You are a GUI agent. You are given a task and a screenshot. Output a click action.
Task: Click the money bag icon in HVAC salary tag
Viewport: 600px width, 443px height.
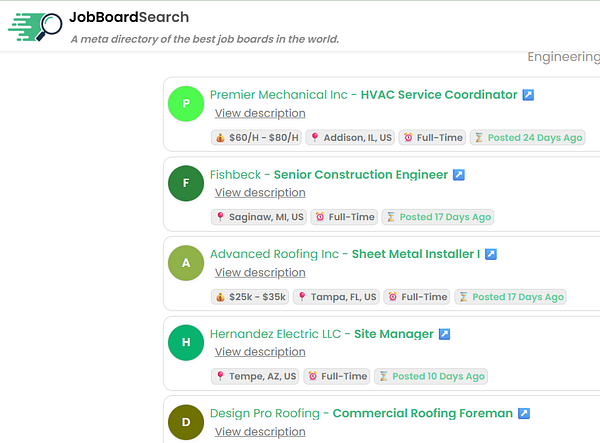coord(220,137)
